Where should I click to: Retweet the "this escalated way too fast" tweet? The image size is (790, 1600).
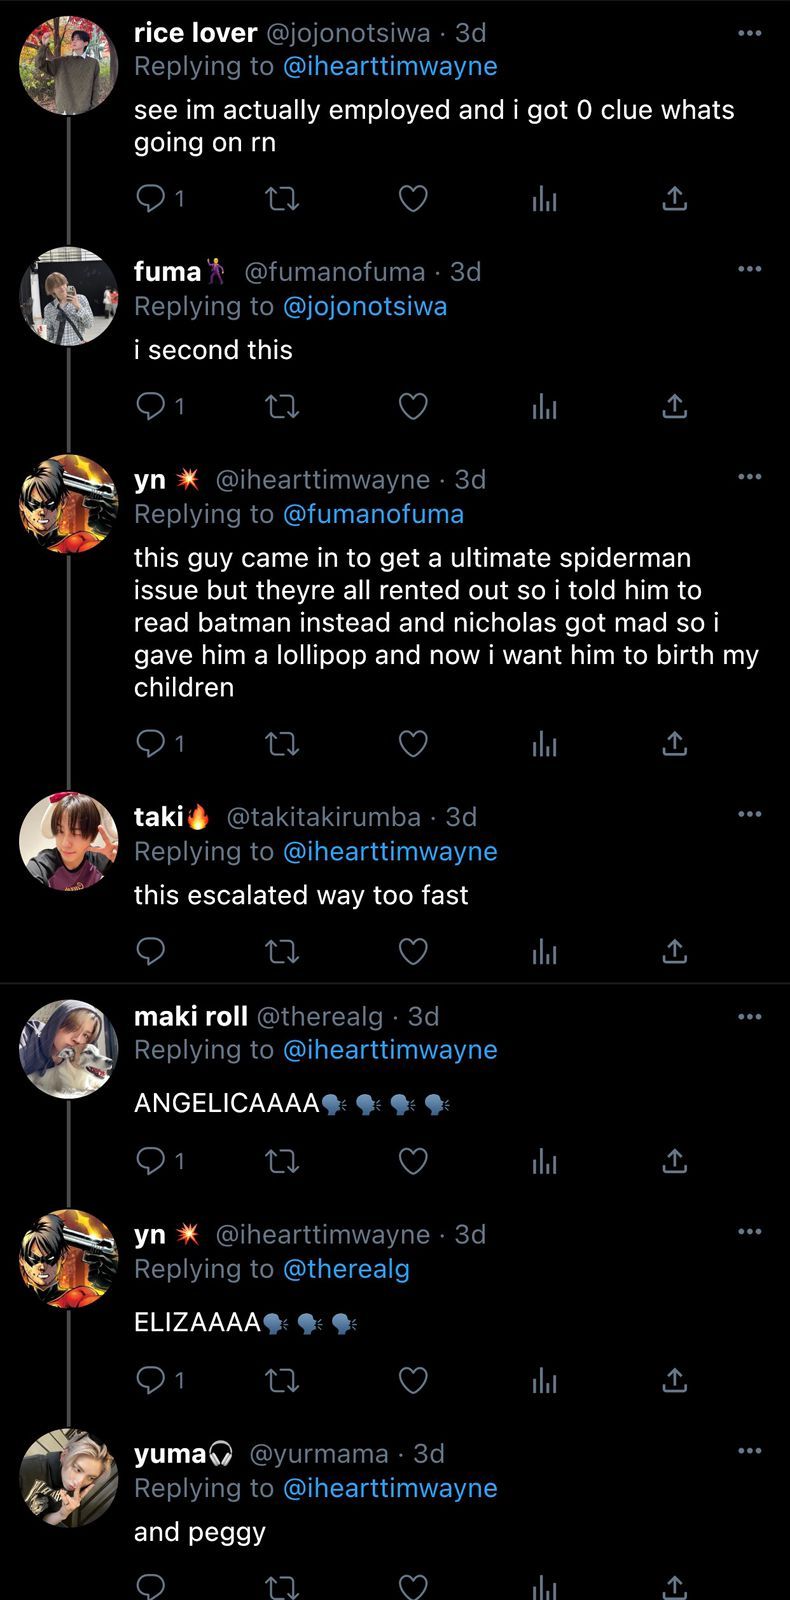(282, 950)
